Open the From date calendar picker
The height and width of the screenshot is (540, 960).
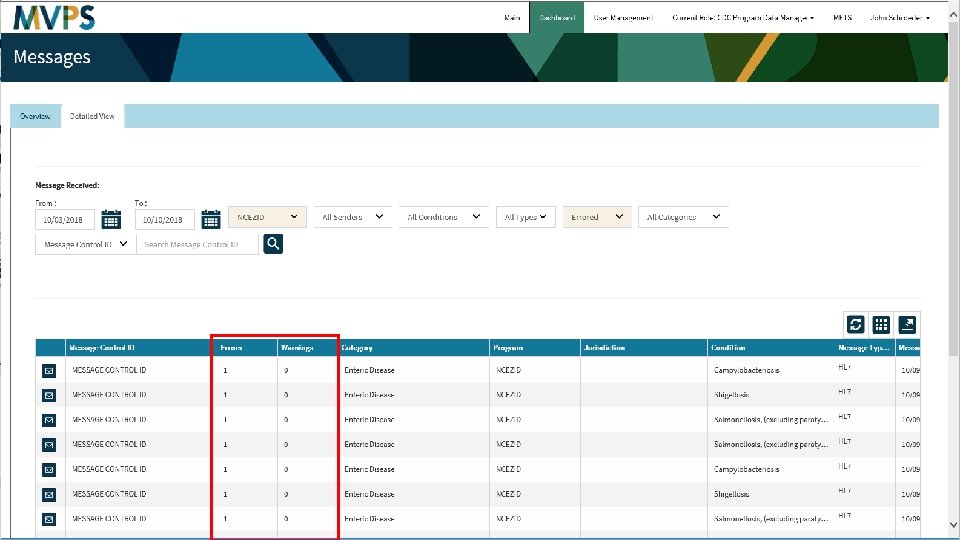(111, 219)
